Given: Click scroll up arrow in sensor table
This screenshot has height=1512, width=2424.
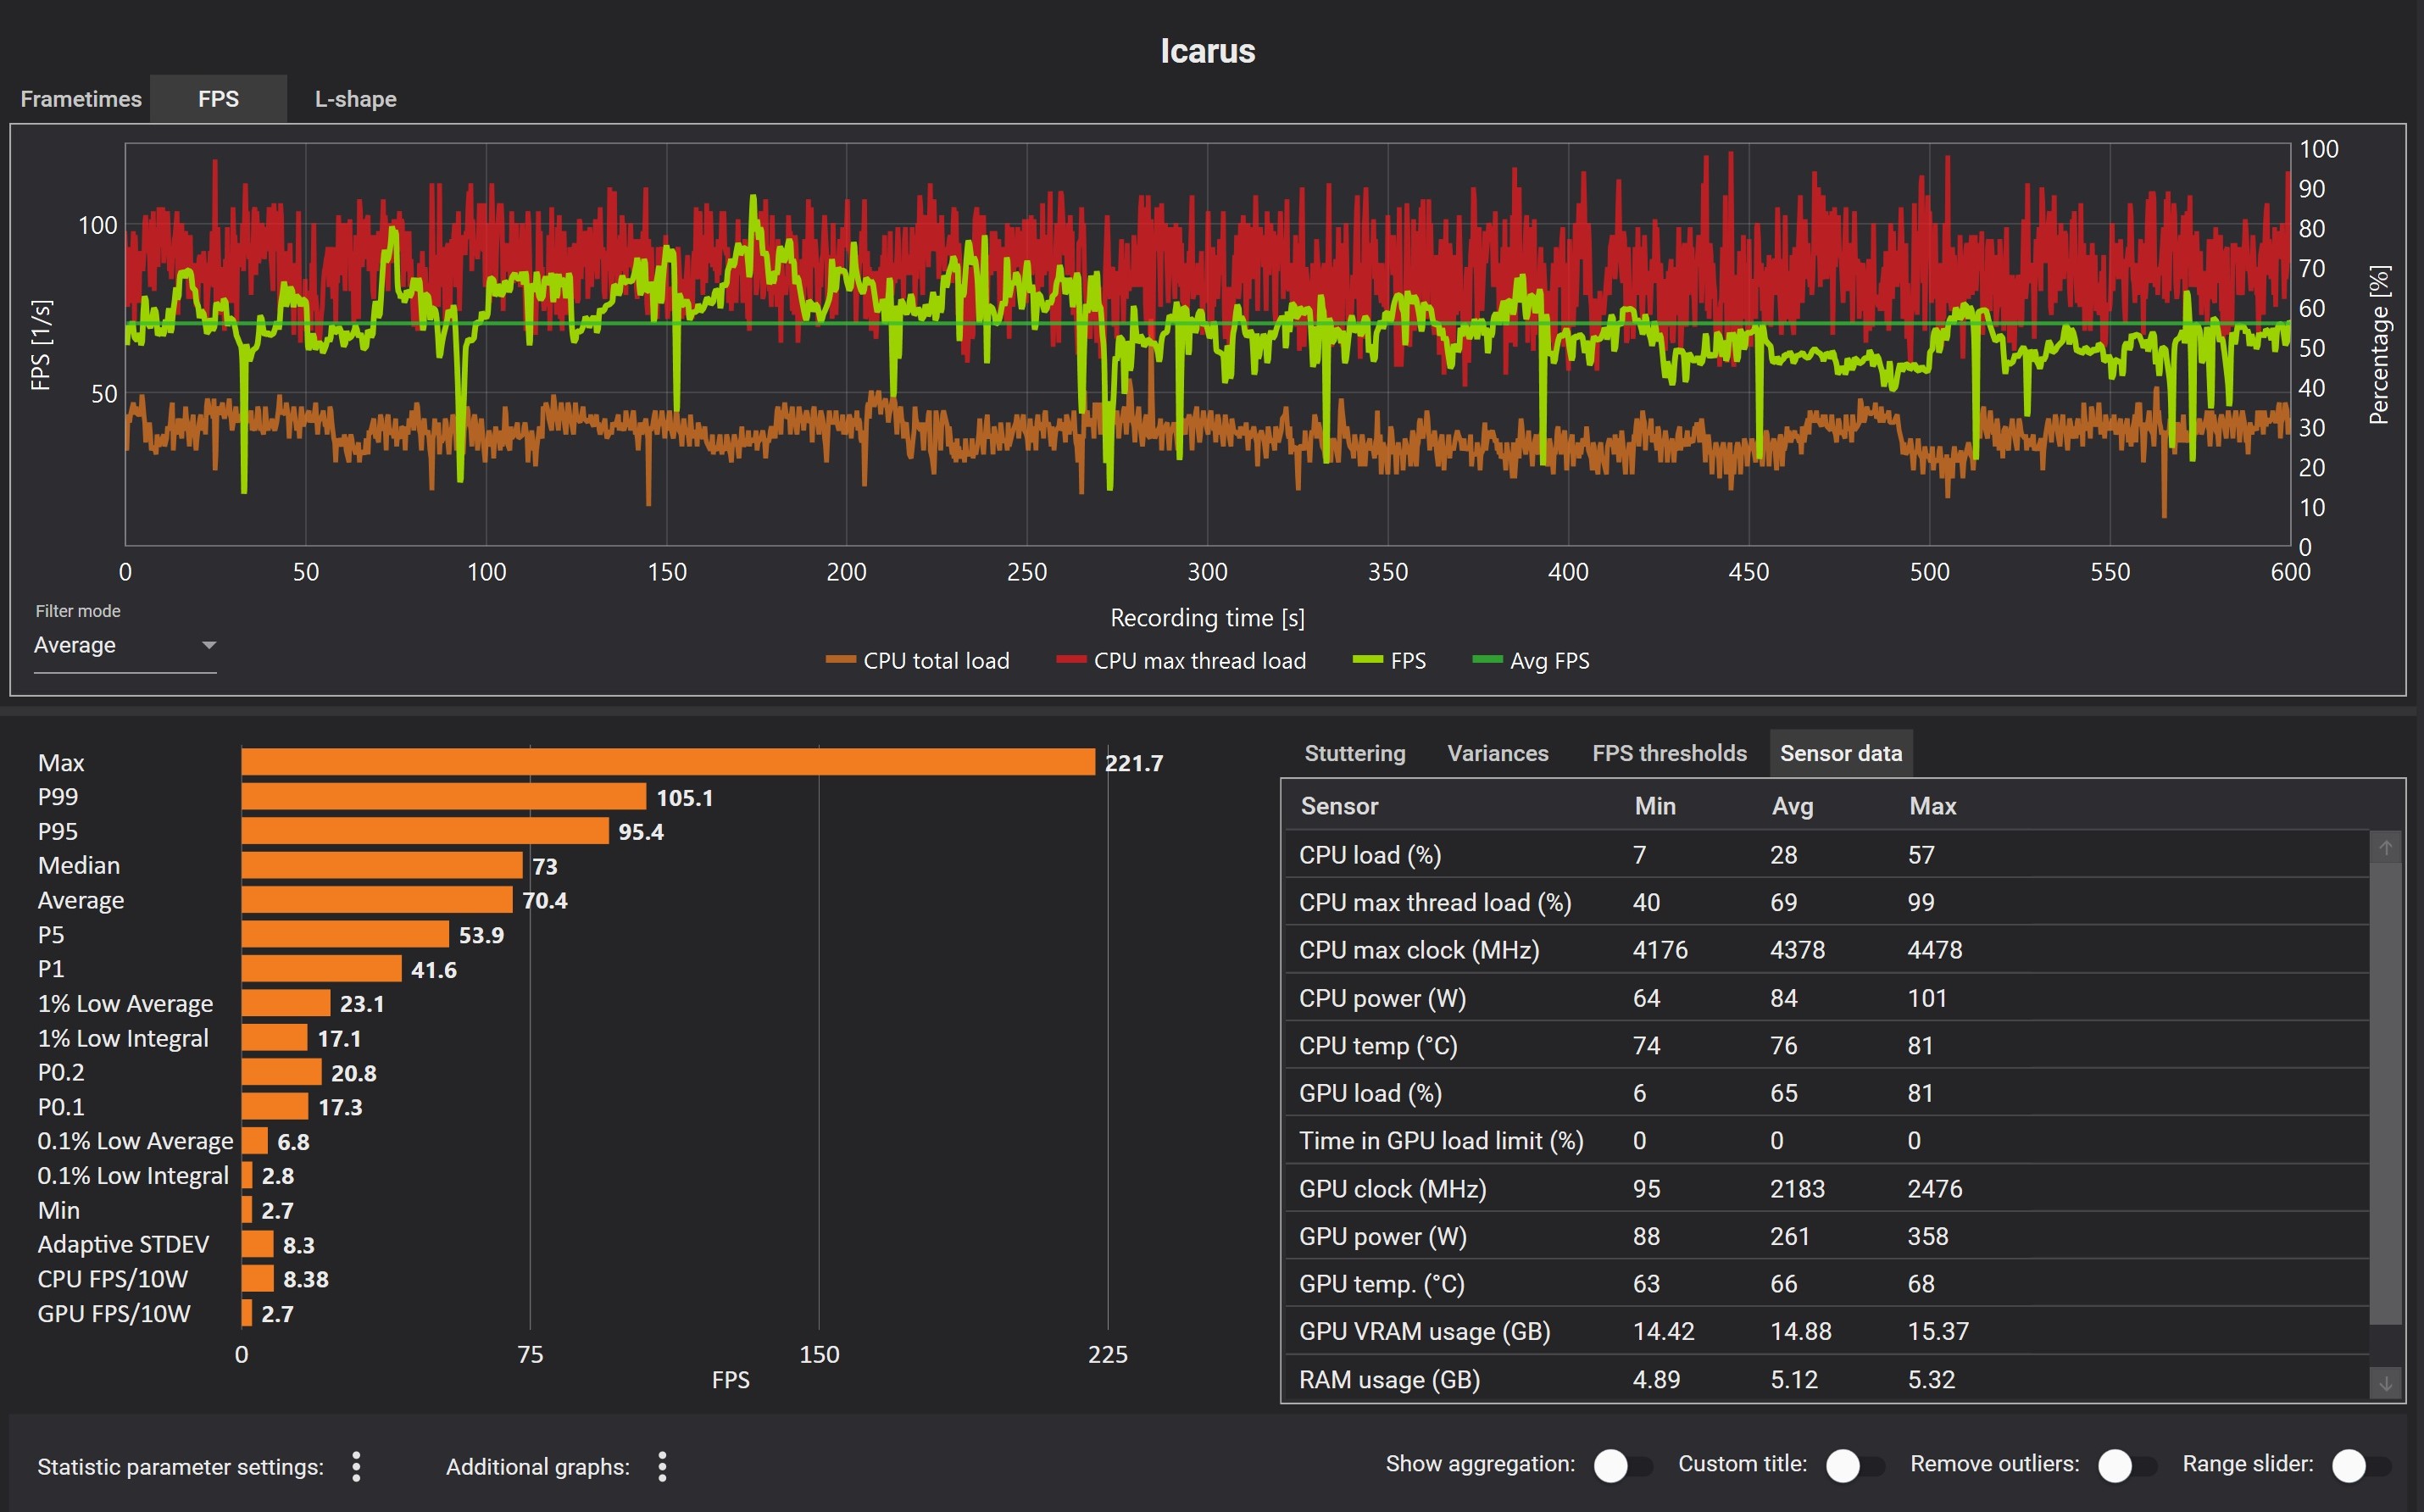Looking at the screenshot, I should [2385, 848].
